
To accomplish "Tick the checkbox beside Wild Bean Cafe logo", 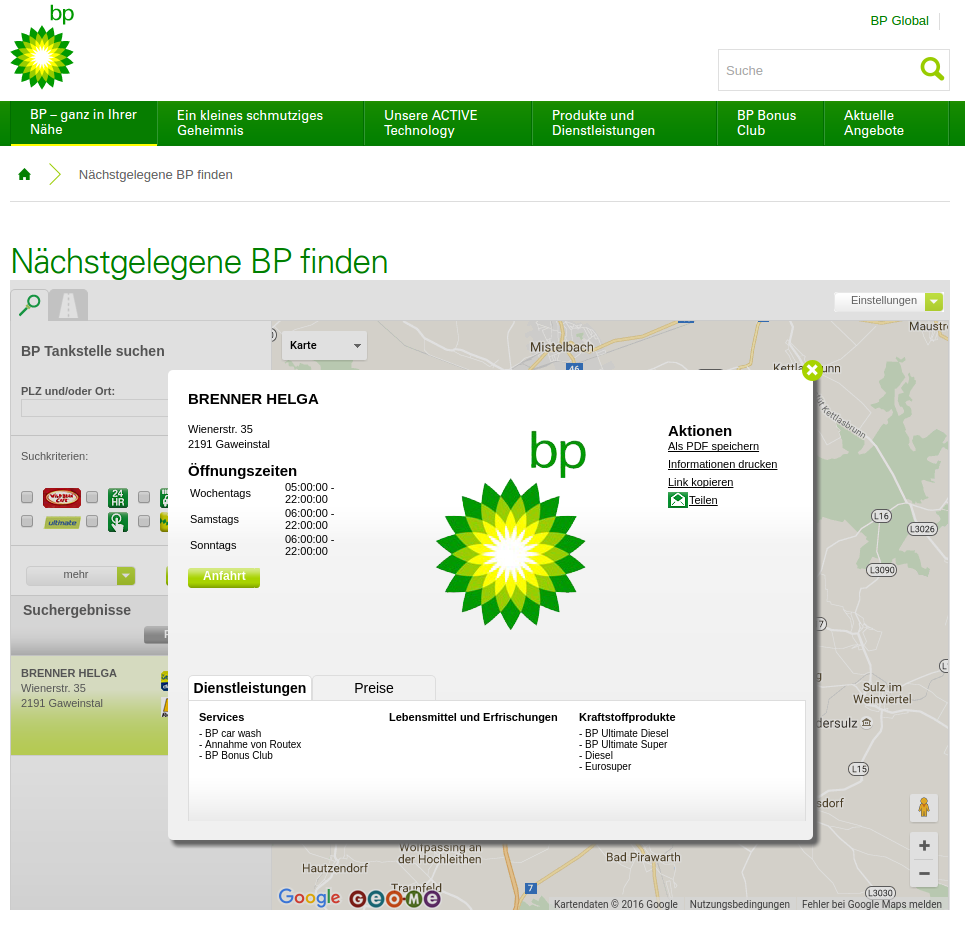I will click(27, 497).
